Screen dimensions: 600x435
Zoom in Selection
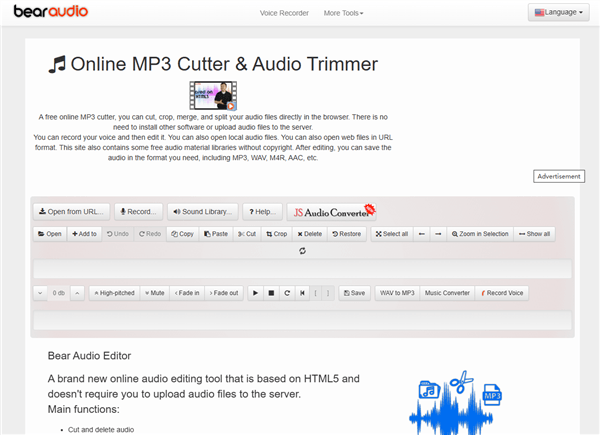click(x=480, y=234)
